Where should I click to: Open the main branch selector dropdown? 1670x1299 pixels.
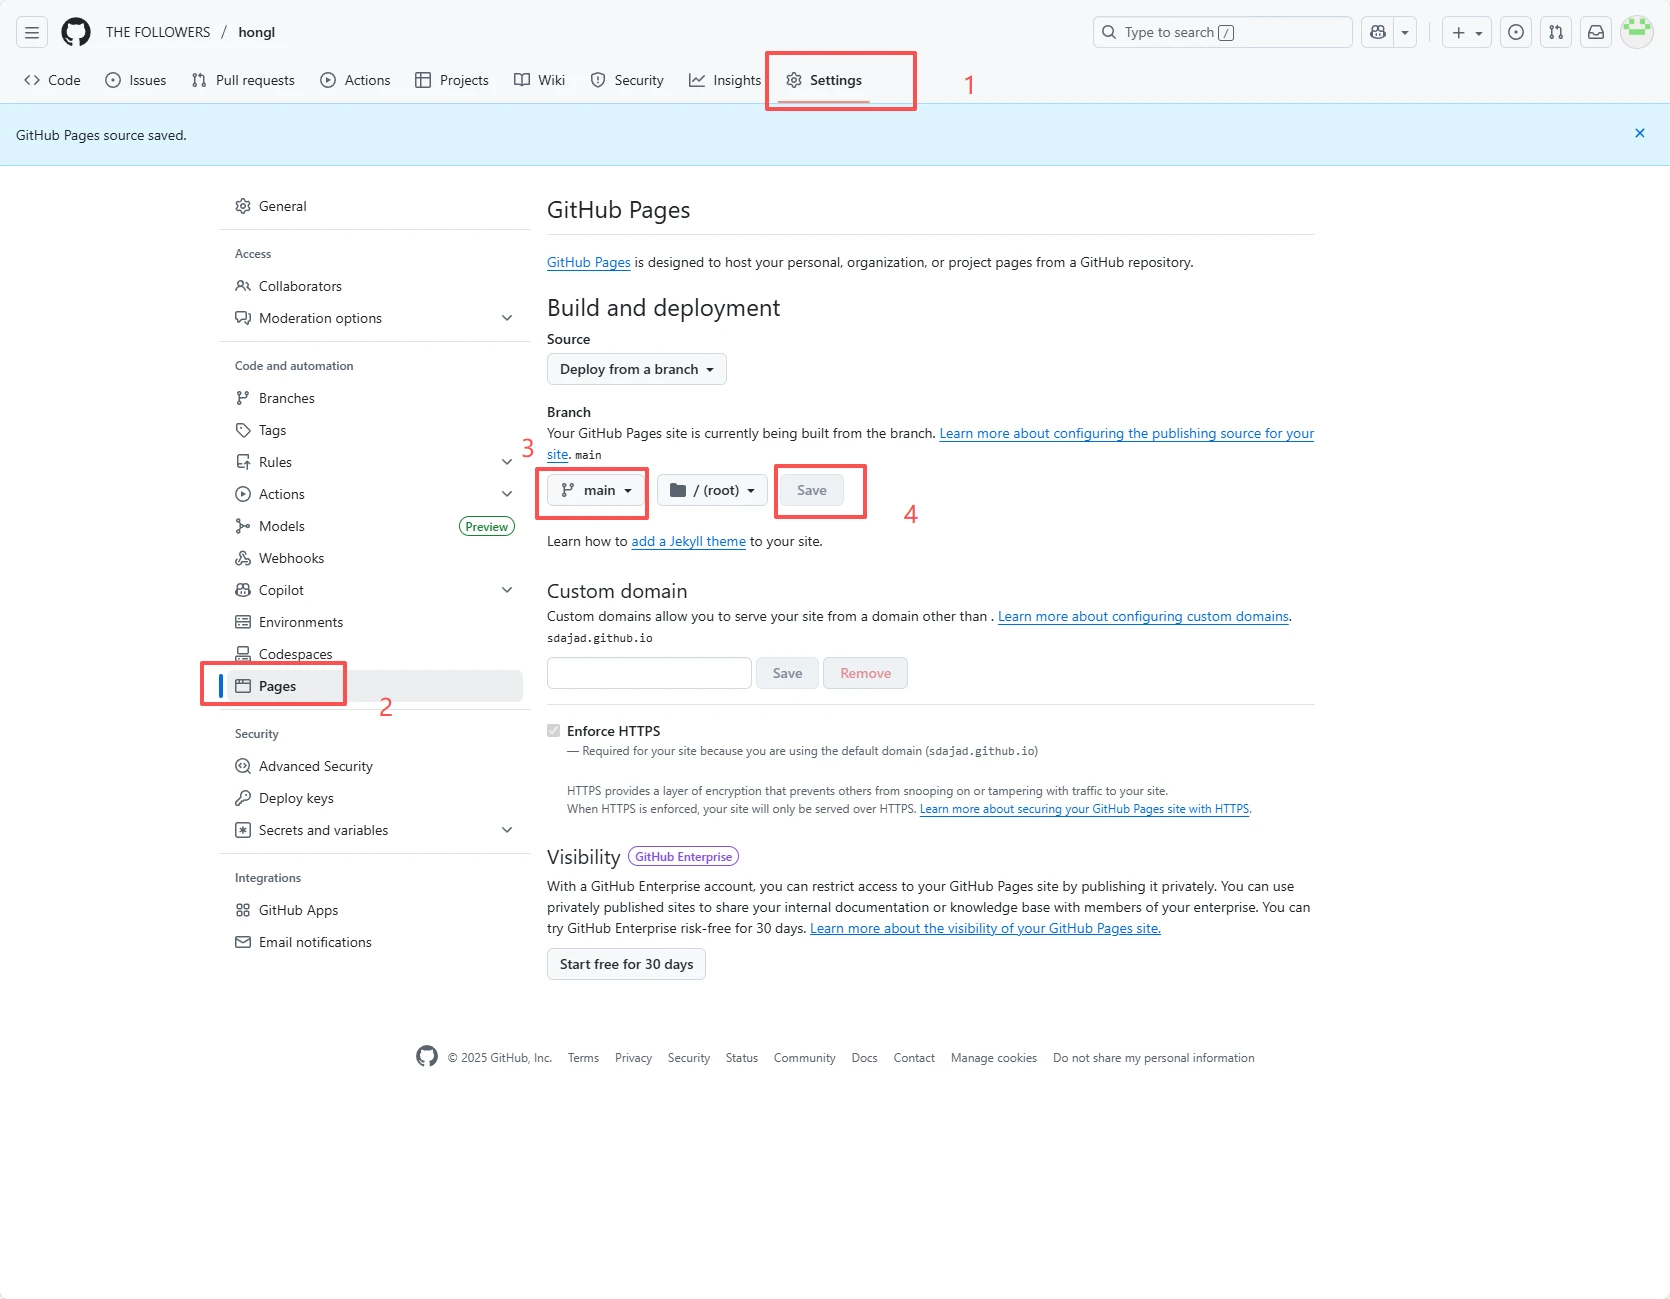pos(596,490)
